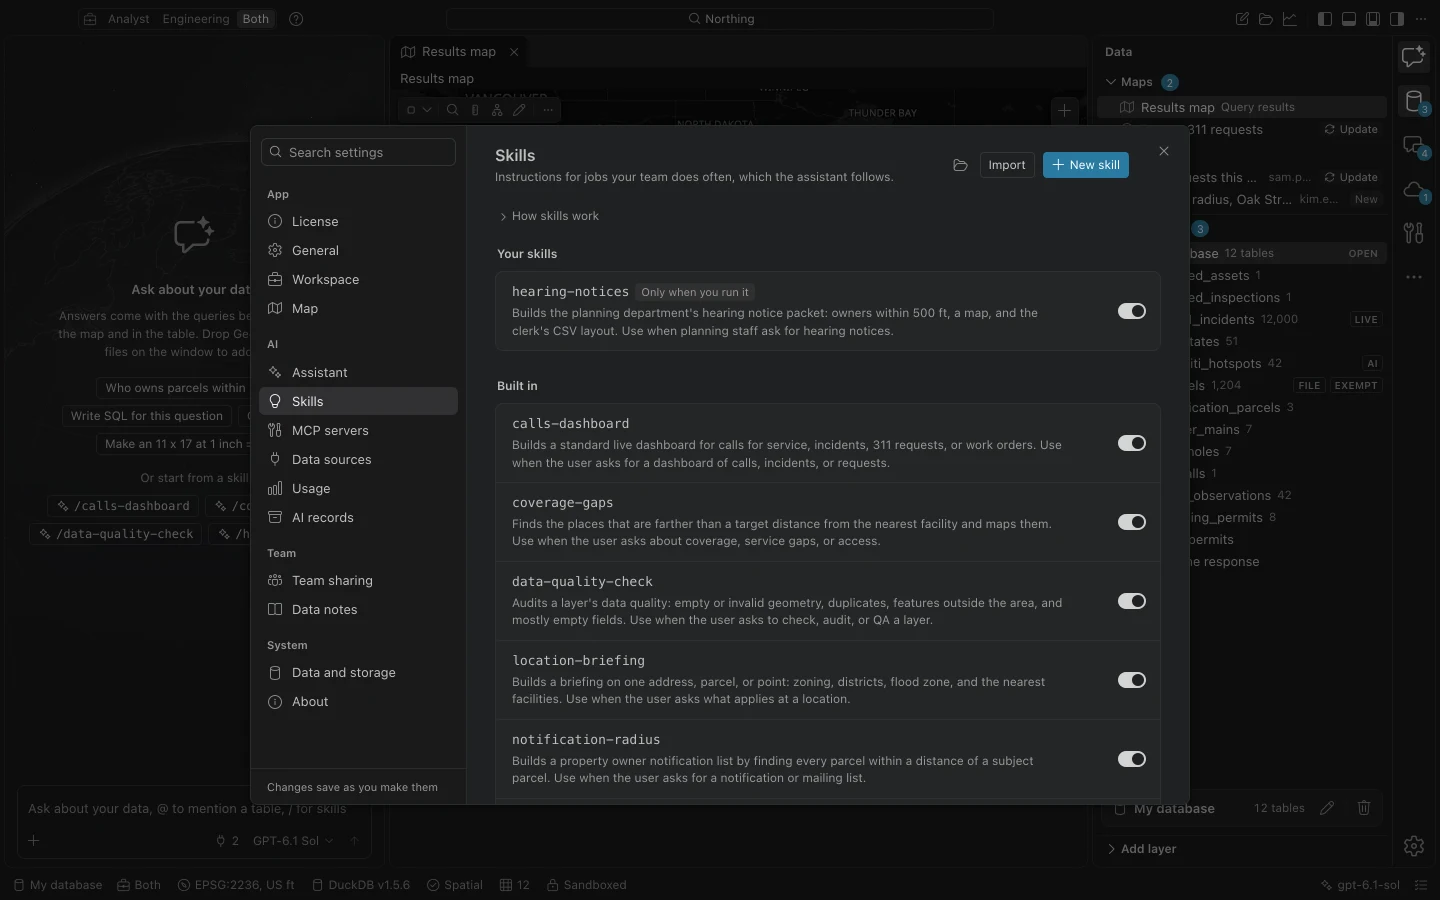Click the chart icon in top bar
Viewport: 1440px width, 900px height.
point(1290,19)
